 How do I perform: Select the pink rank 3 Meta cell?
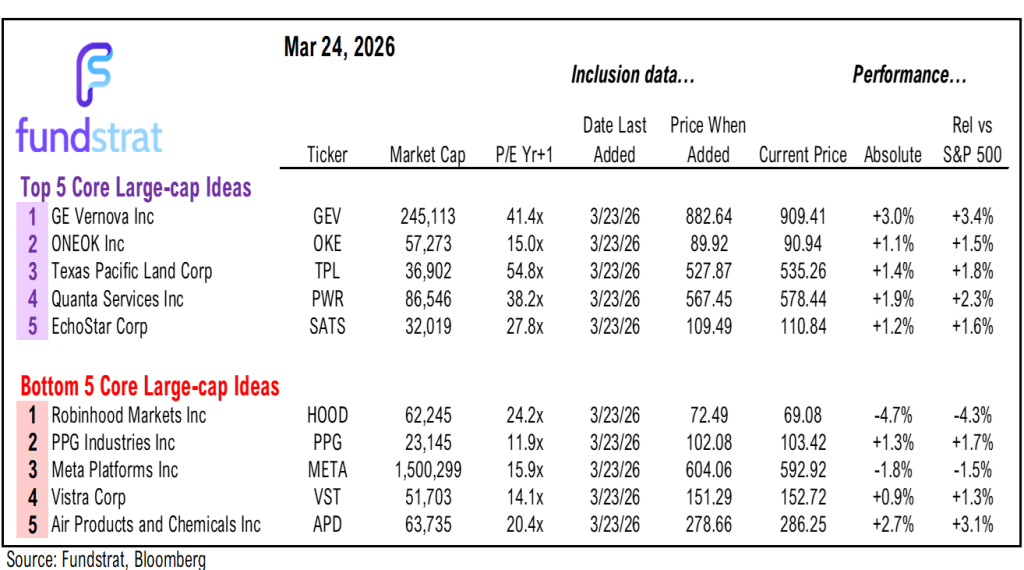tap(33, 470)
